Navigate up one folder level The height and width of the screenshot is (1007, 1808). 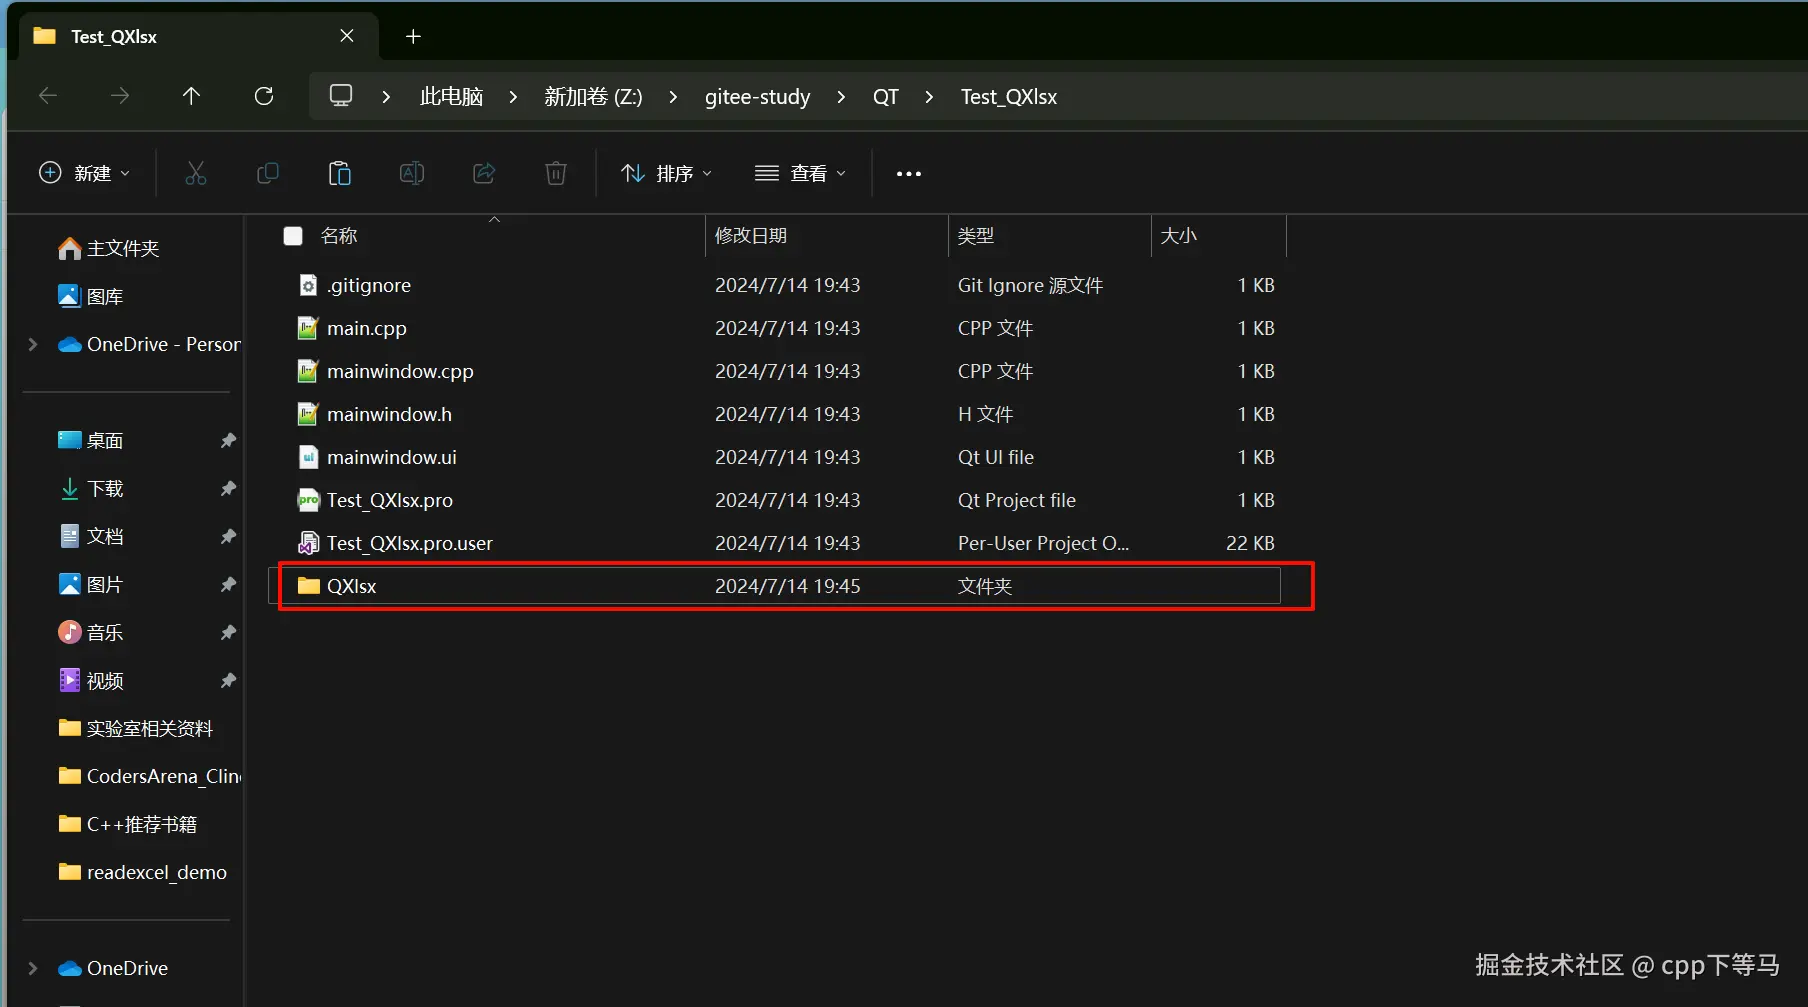pyautogui.click(x=191, y=96)
